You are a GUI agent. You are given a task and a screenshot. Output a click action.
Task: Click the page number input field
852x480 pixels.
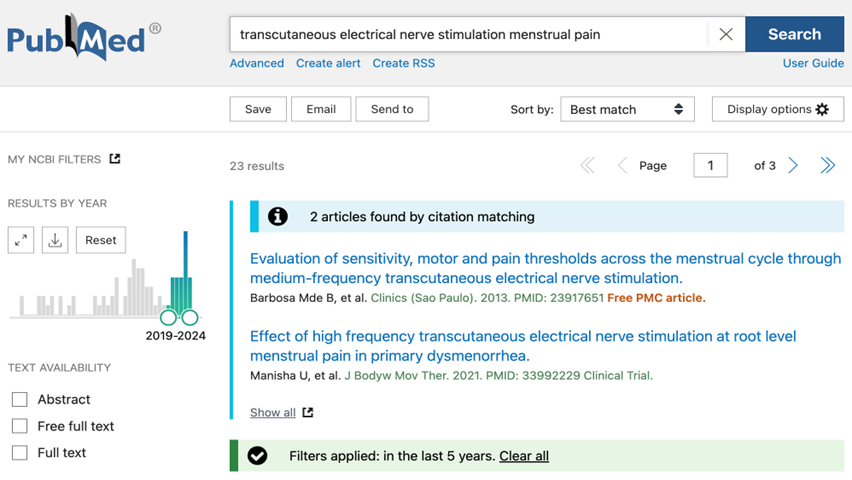tap(710, 165)
